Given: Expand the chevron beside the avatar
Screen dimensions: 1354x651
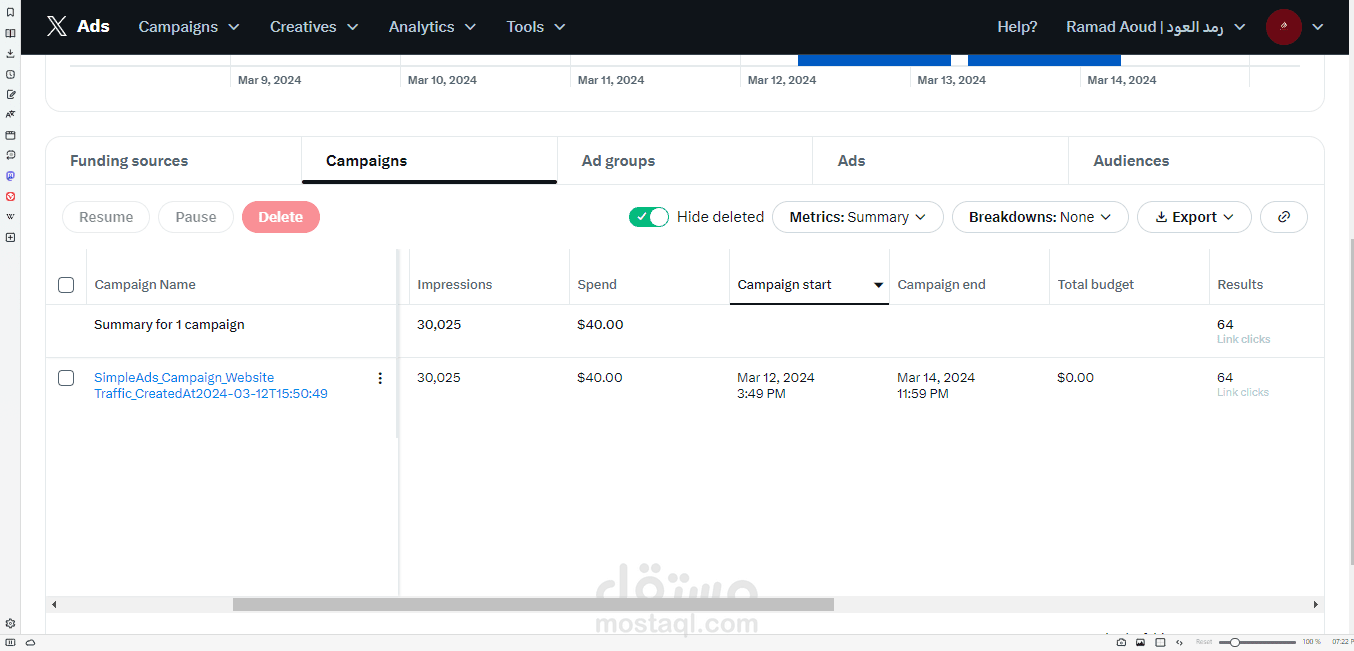Looking at the screenshot, I should tap(1317, 27).
